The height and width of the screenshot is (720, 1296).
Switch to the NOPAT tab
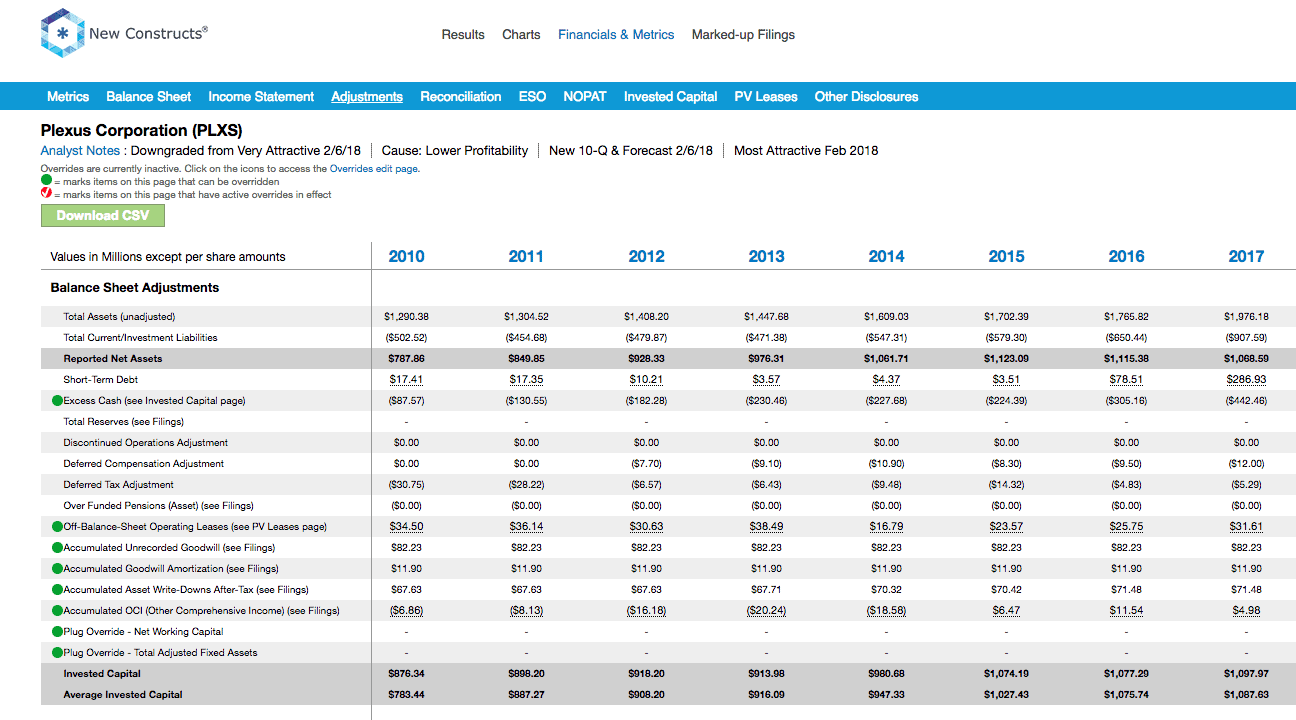click(x=585, y=97)
